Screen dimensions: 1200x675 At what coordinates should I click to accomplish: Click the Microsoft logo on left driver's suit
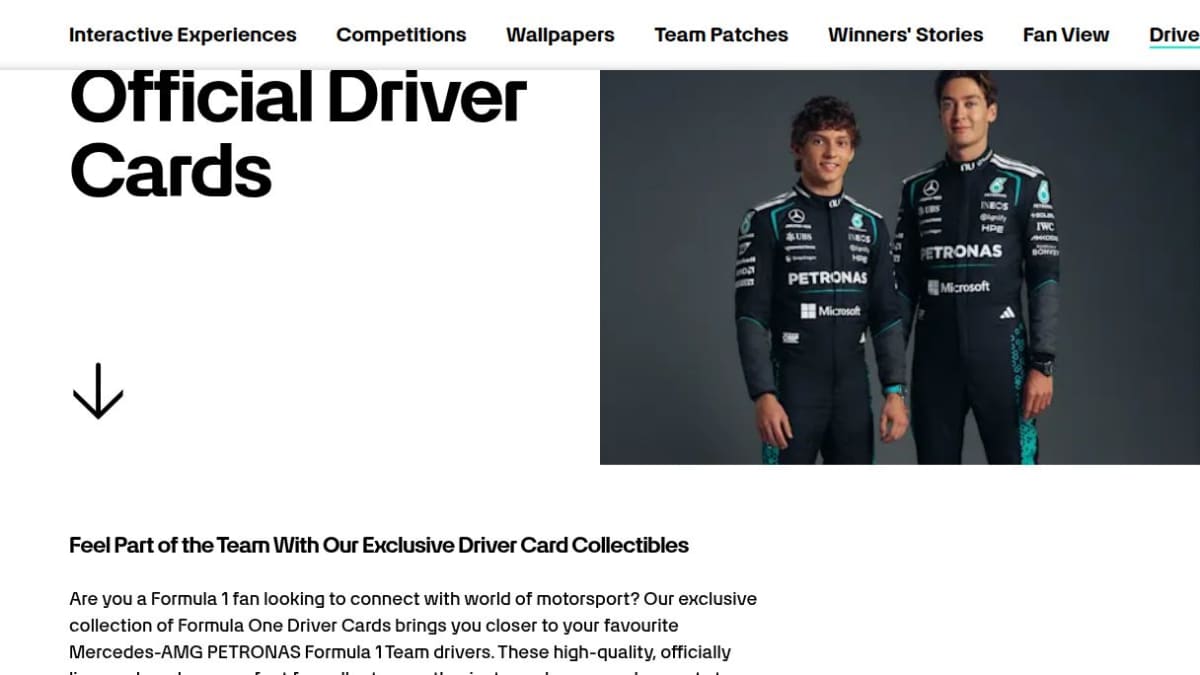tap(830, 311)
